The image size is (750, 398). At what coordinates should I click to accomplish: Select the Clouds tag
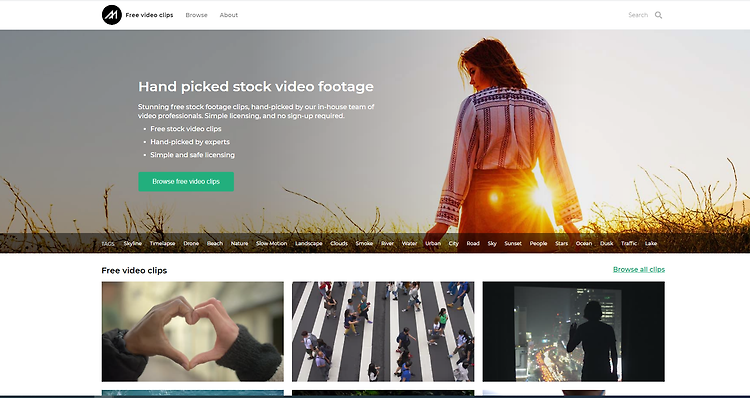[339, 243]
